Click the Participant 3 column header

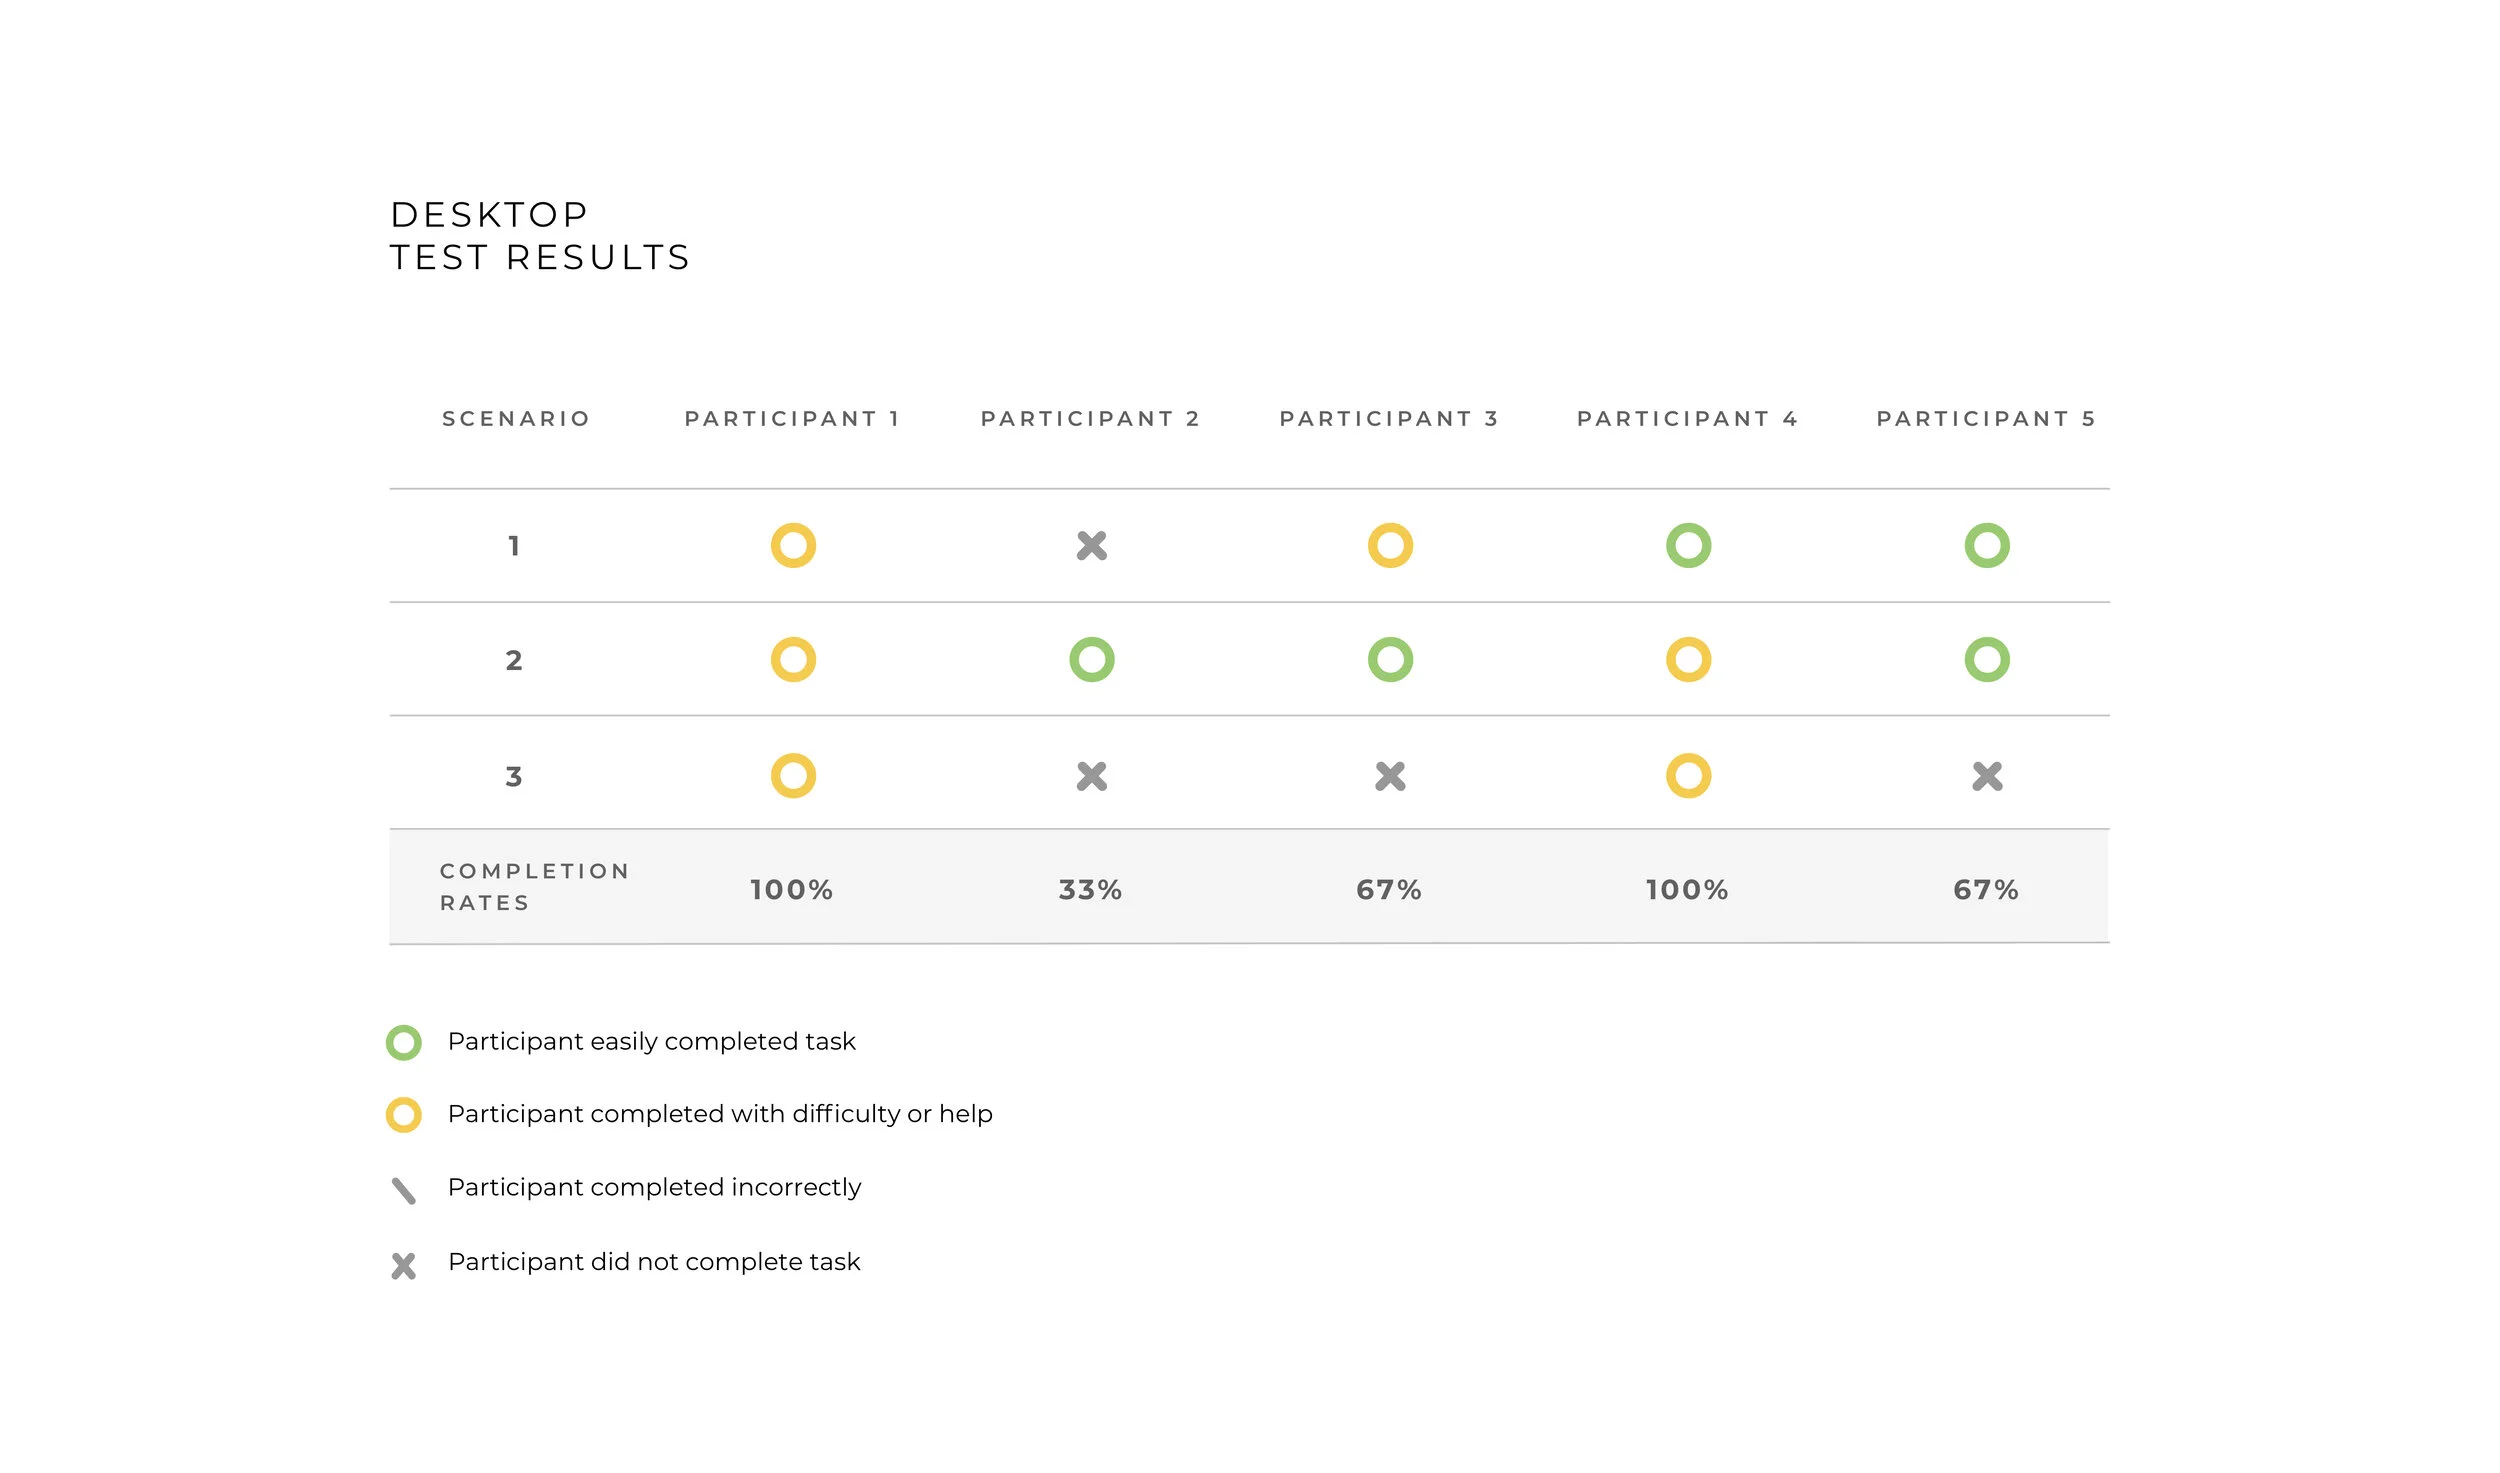coord(1389,418)
